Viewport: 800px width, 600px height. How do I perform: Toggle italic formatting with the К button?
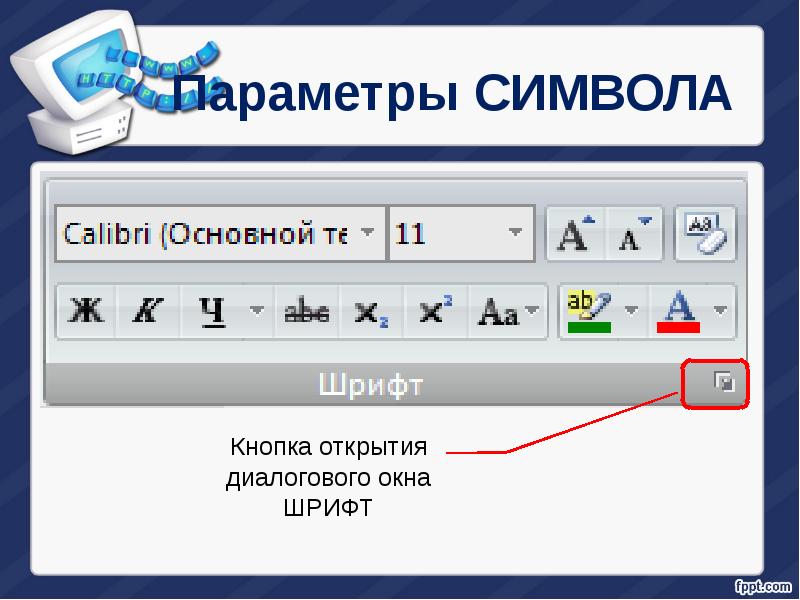coord(147,310)
